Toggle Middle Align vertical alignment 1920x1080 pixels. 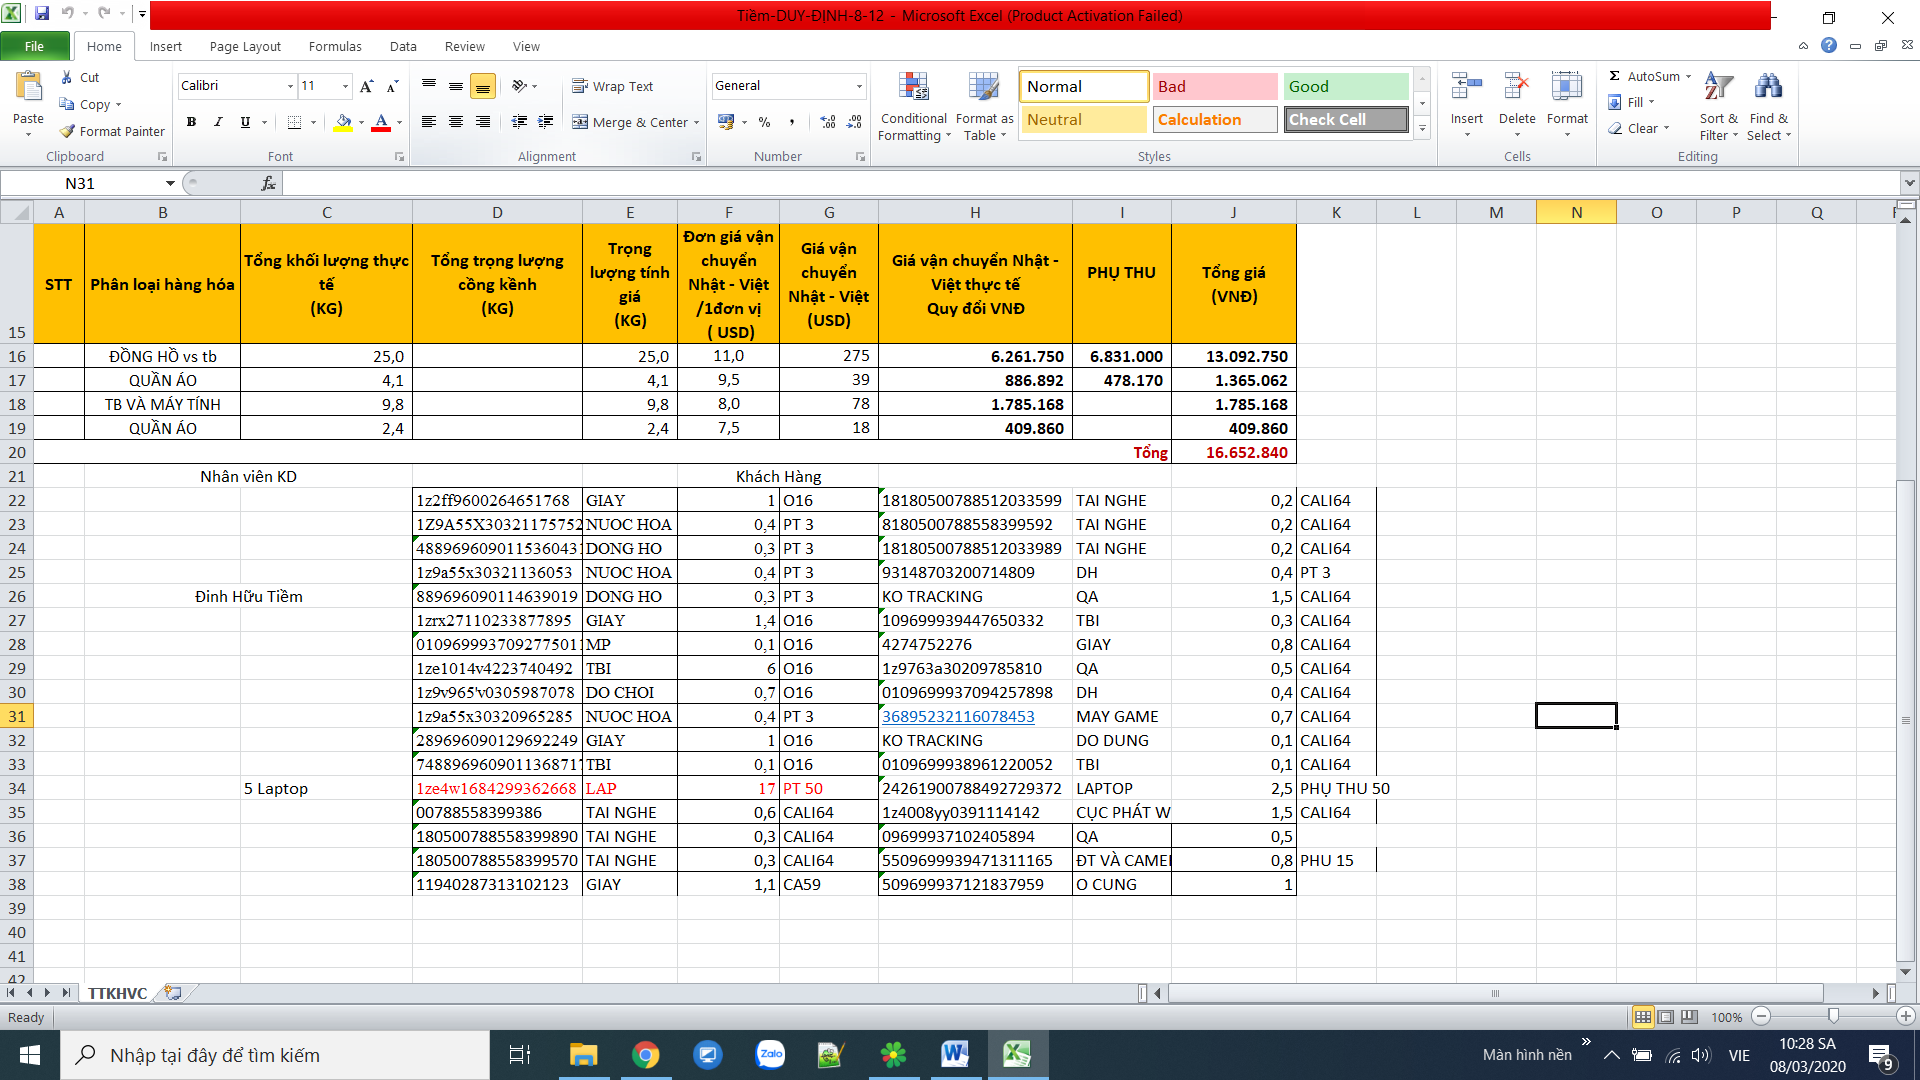(456, 86)
